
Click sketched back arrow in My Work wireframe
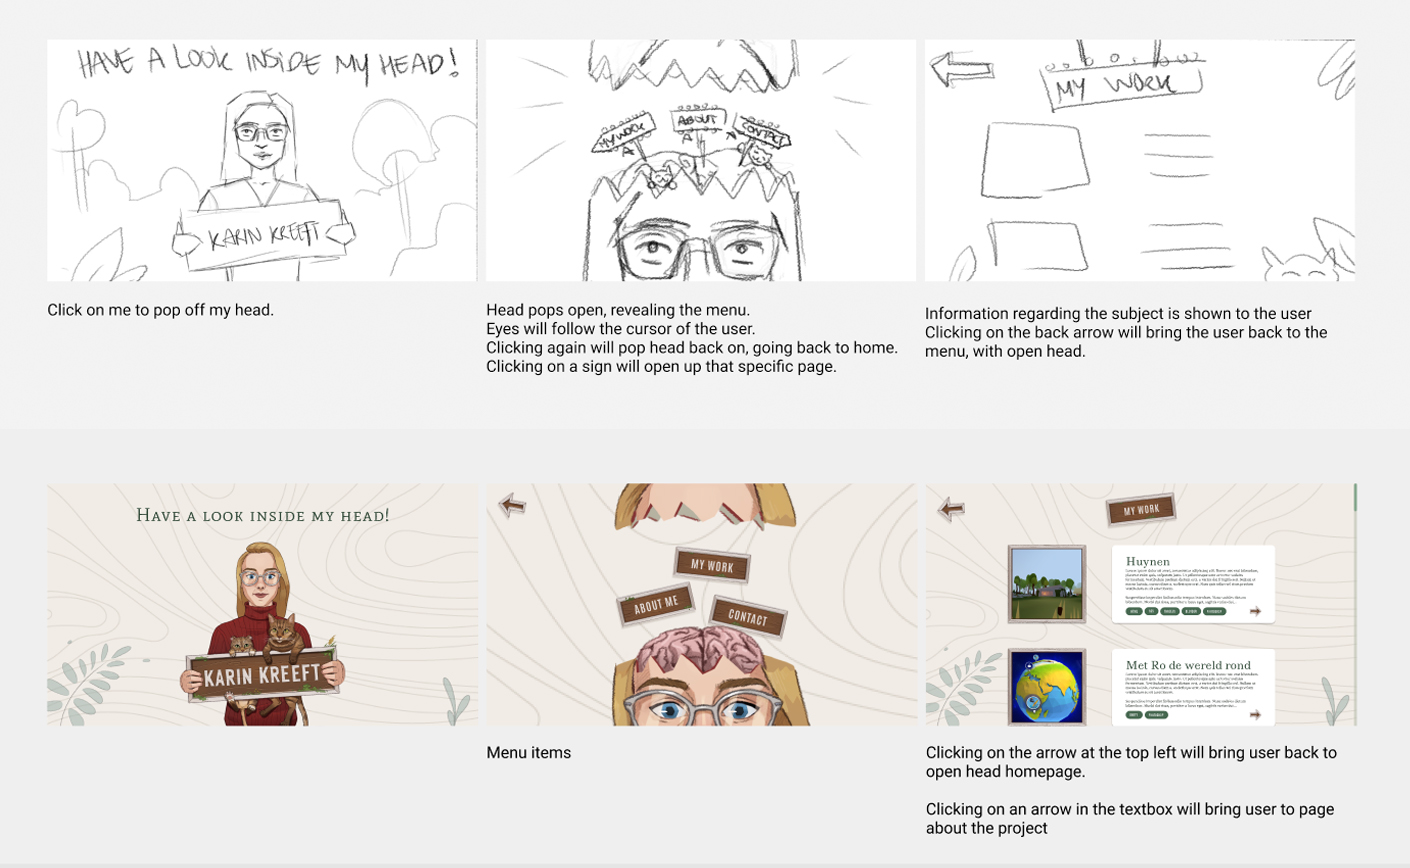coord(962,68)
